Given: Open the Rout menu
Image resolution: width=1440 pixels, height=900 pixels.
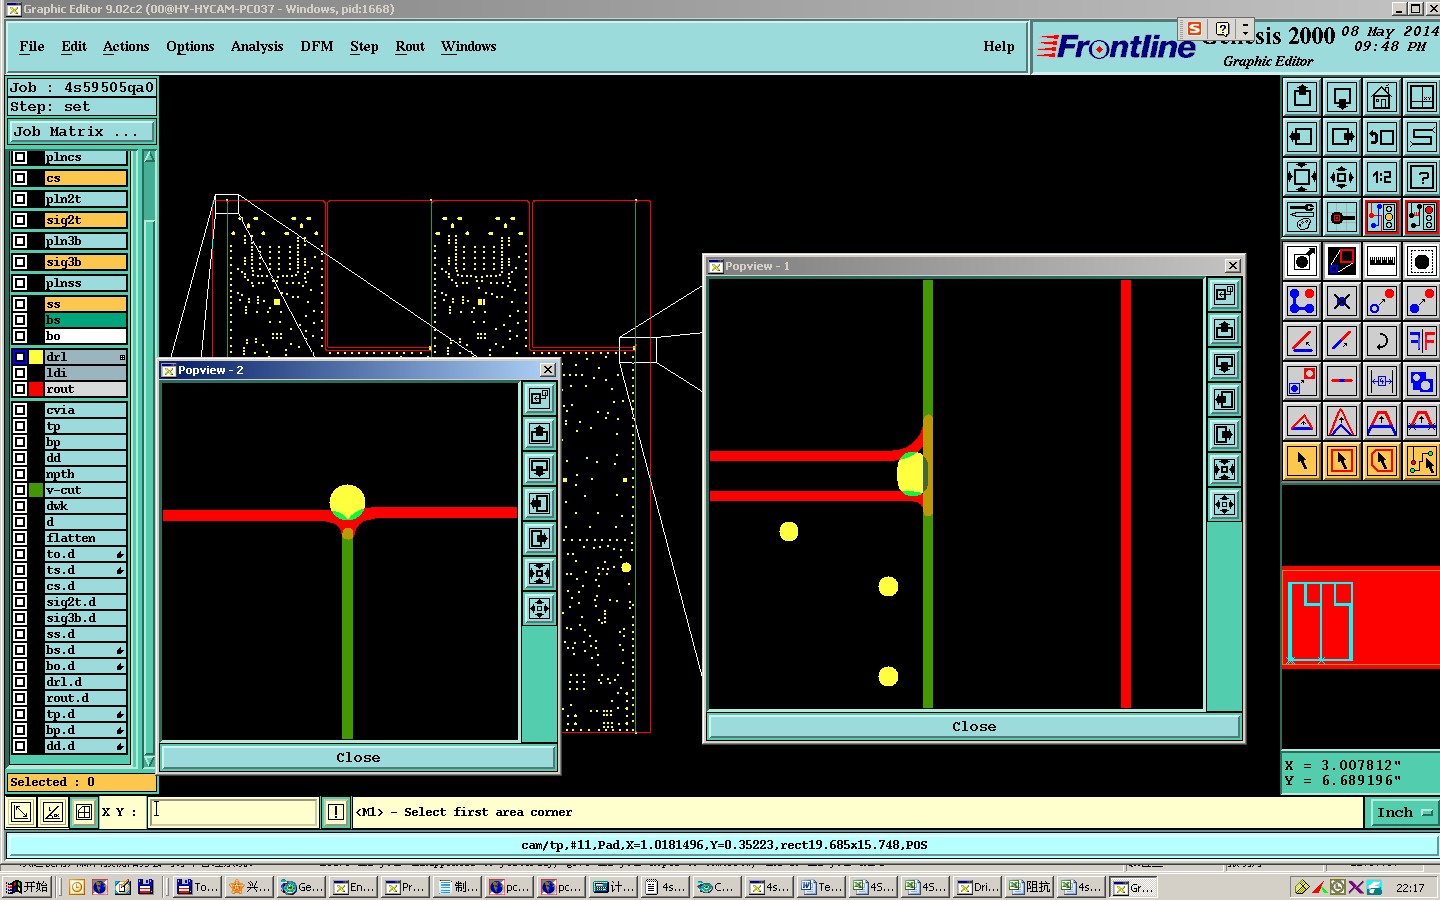Looking at the screenshot, I should coord(410,46).
